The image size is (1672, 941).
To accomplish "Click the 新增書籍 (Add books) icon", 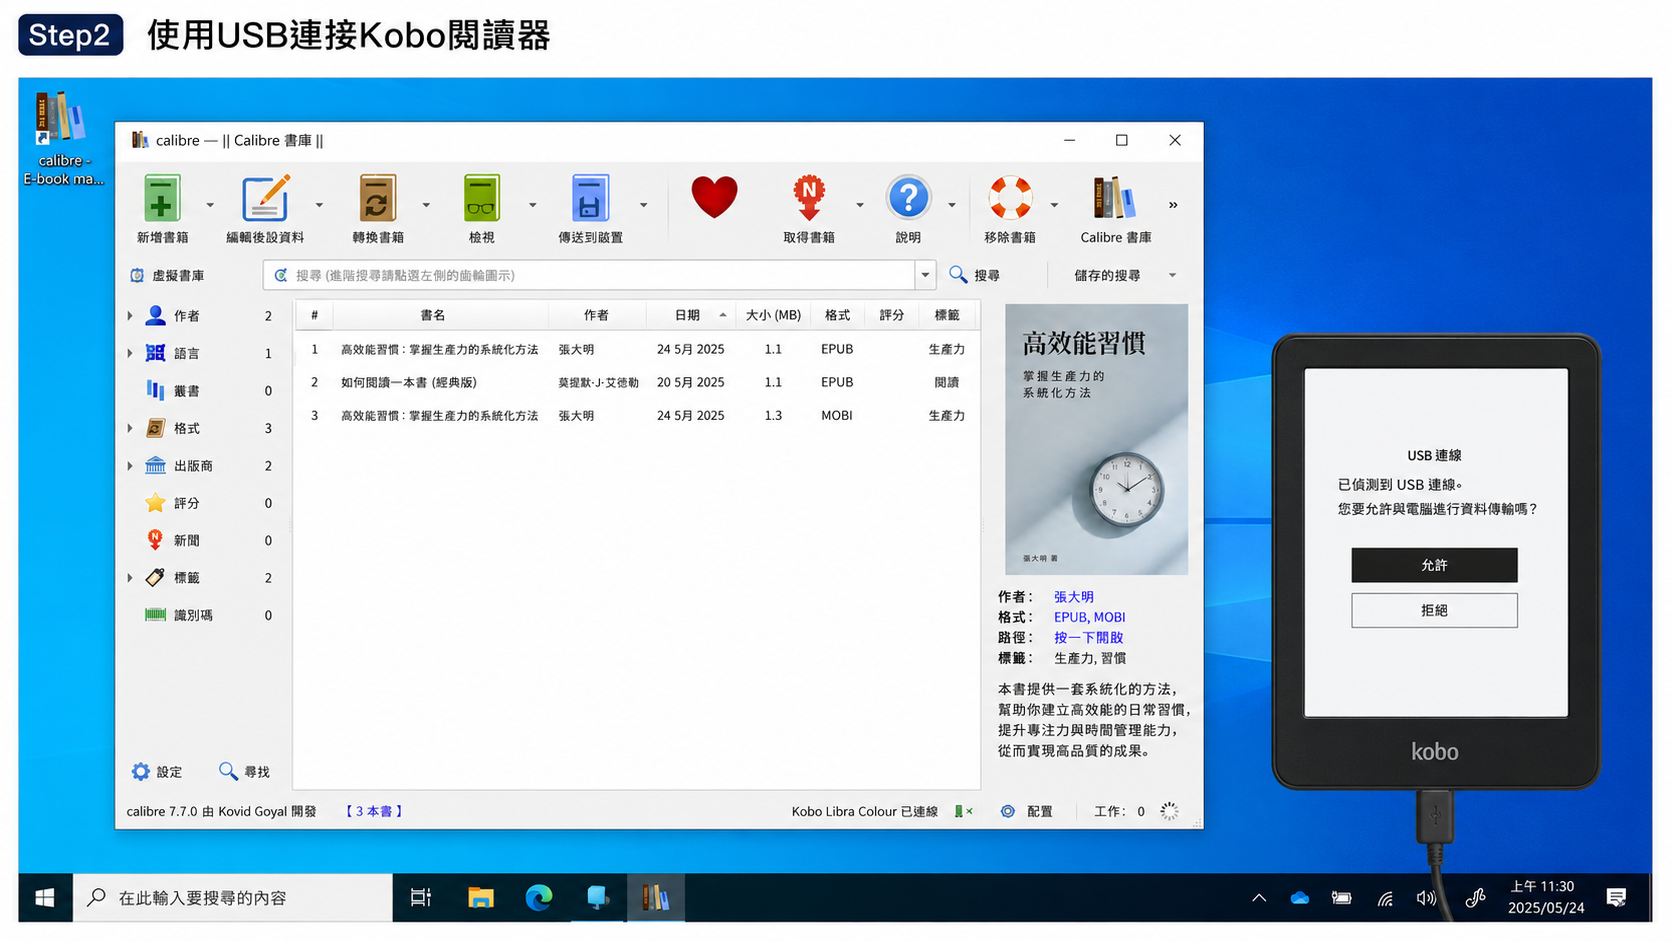I will (x=162, y=199).
